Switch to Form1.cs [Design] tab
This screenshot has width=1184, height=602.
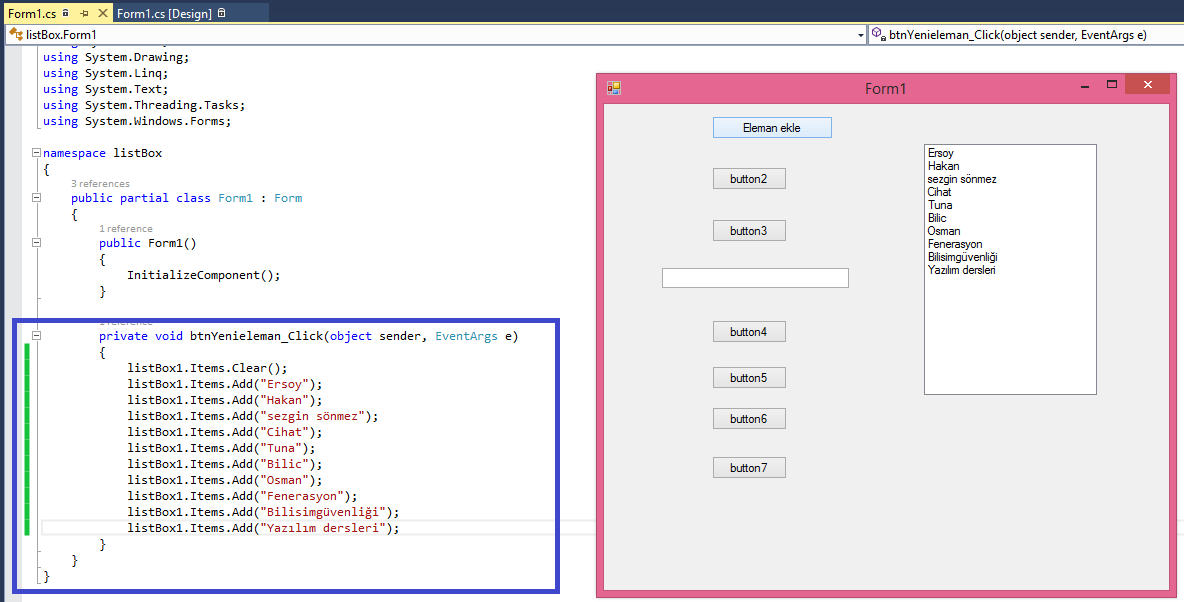[x=164, y=14]
